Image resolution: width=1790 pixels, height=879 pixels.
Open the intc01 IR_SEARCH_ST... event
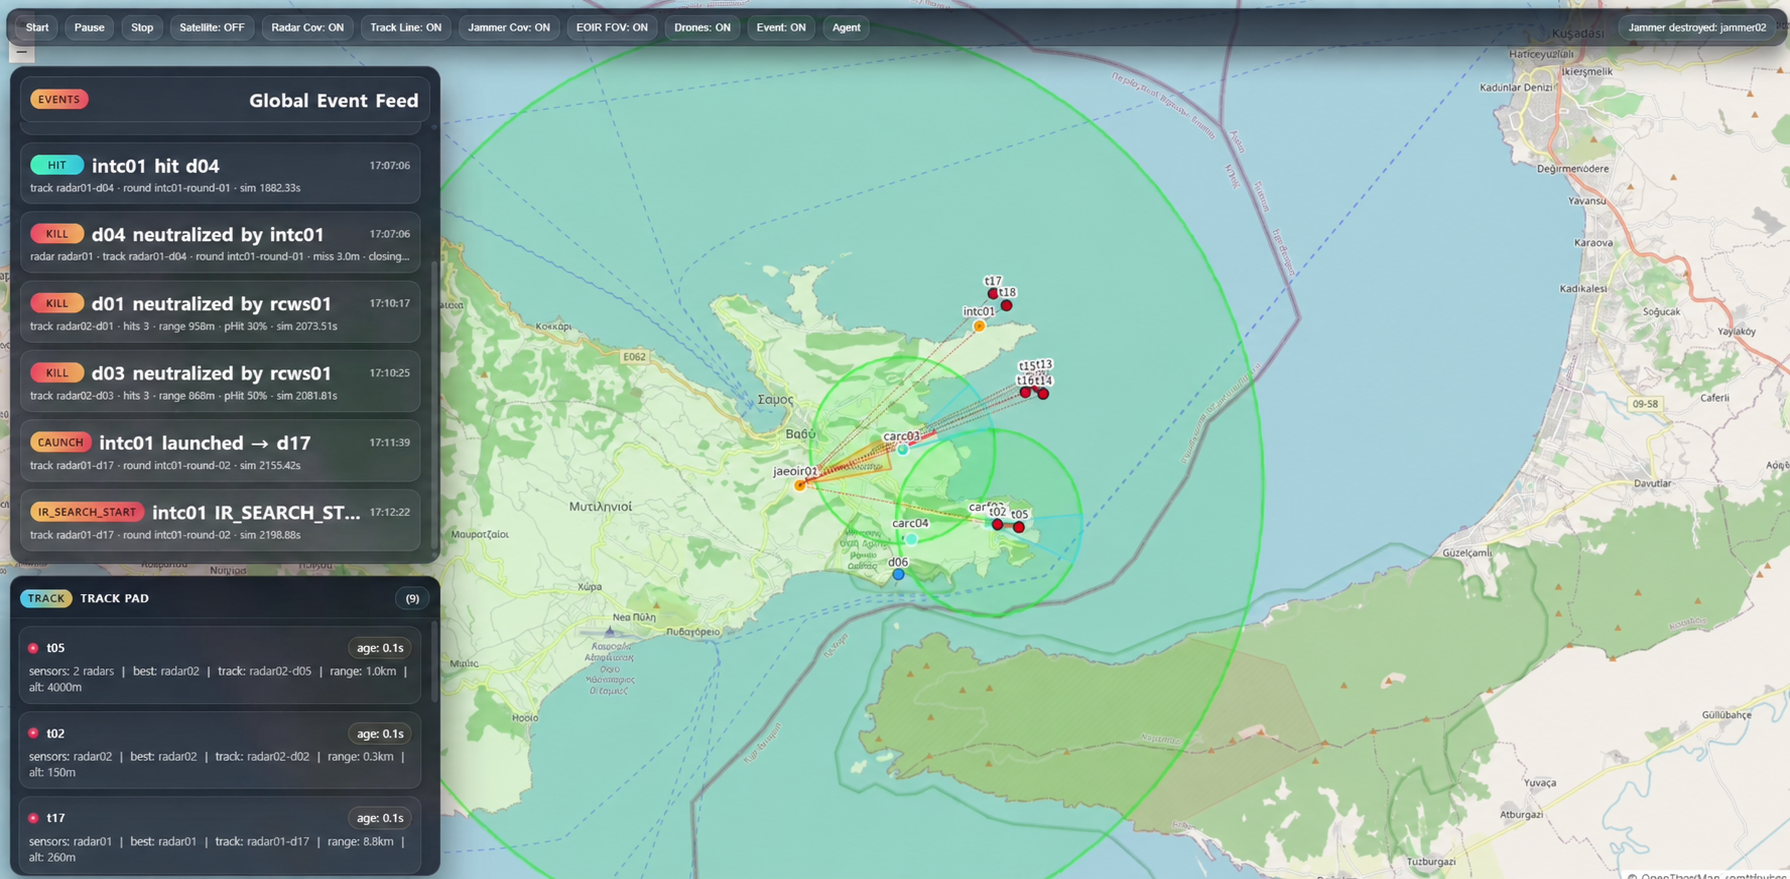click(x=220, y=521)
